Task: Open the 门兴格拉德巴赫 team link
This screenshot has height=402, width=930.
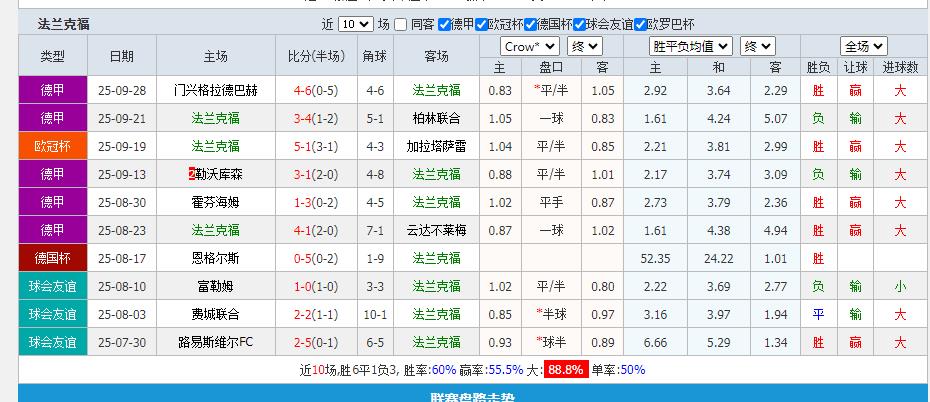Action: [x=215, y=90]
